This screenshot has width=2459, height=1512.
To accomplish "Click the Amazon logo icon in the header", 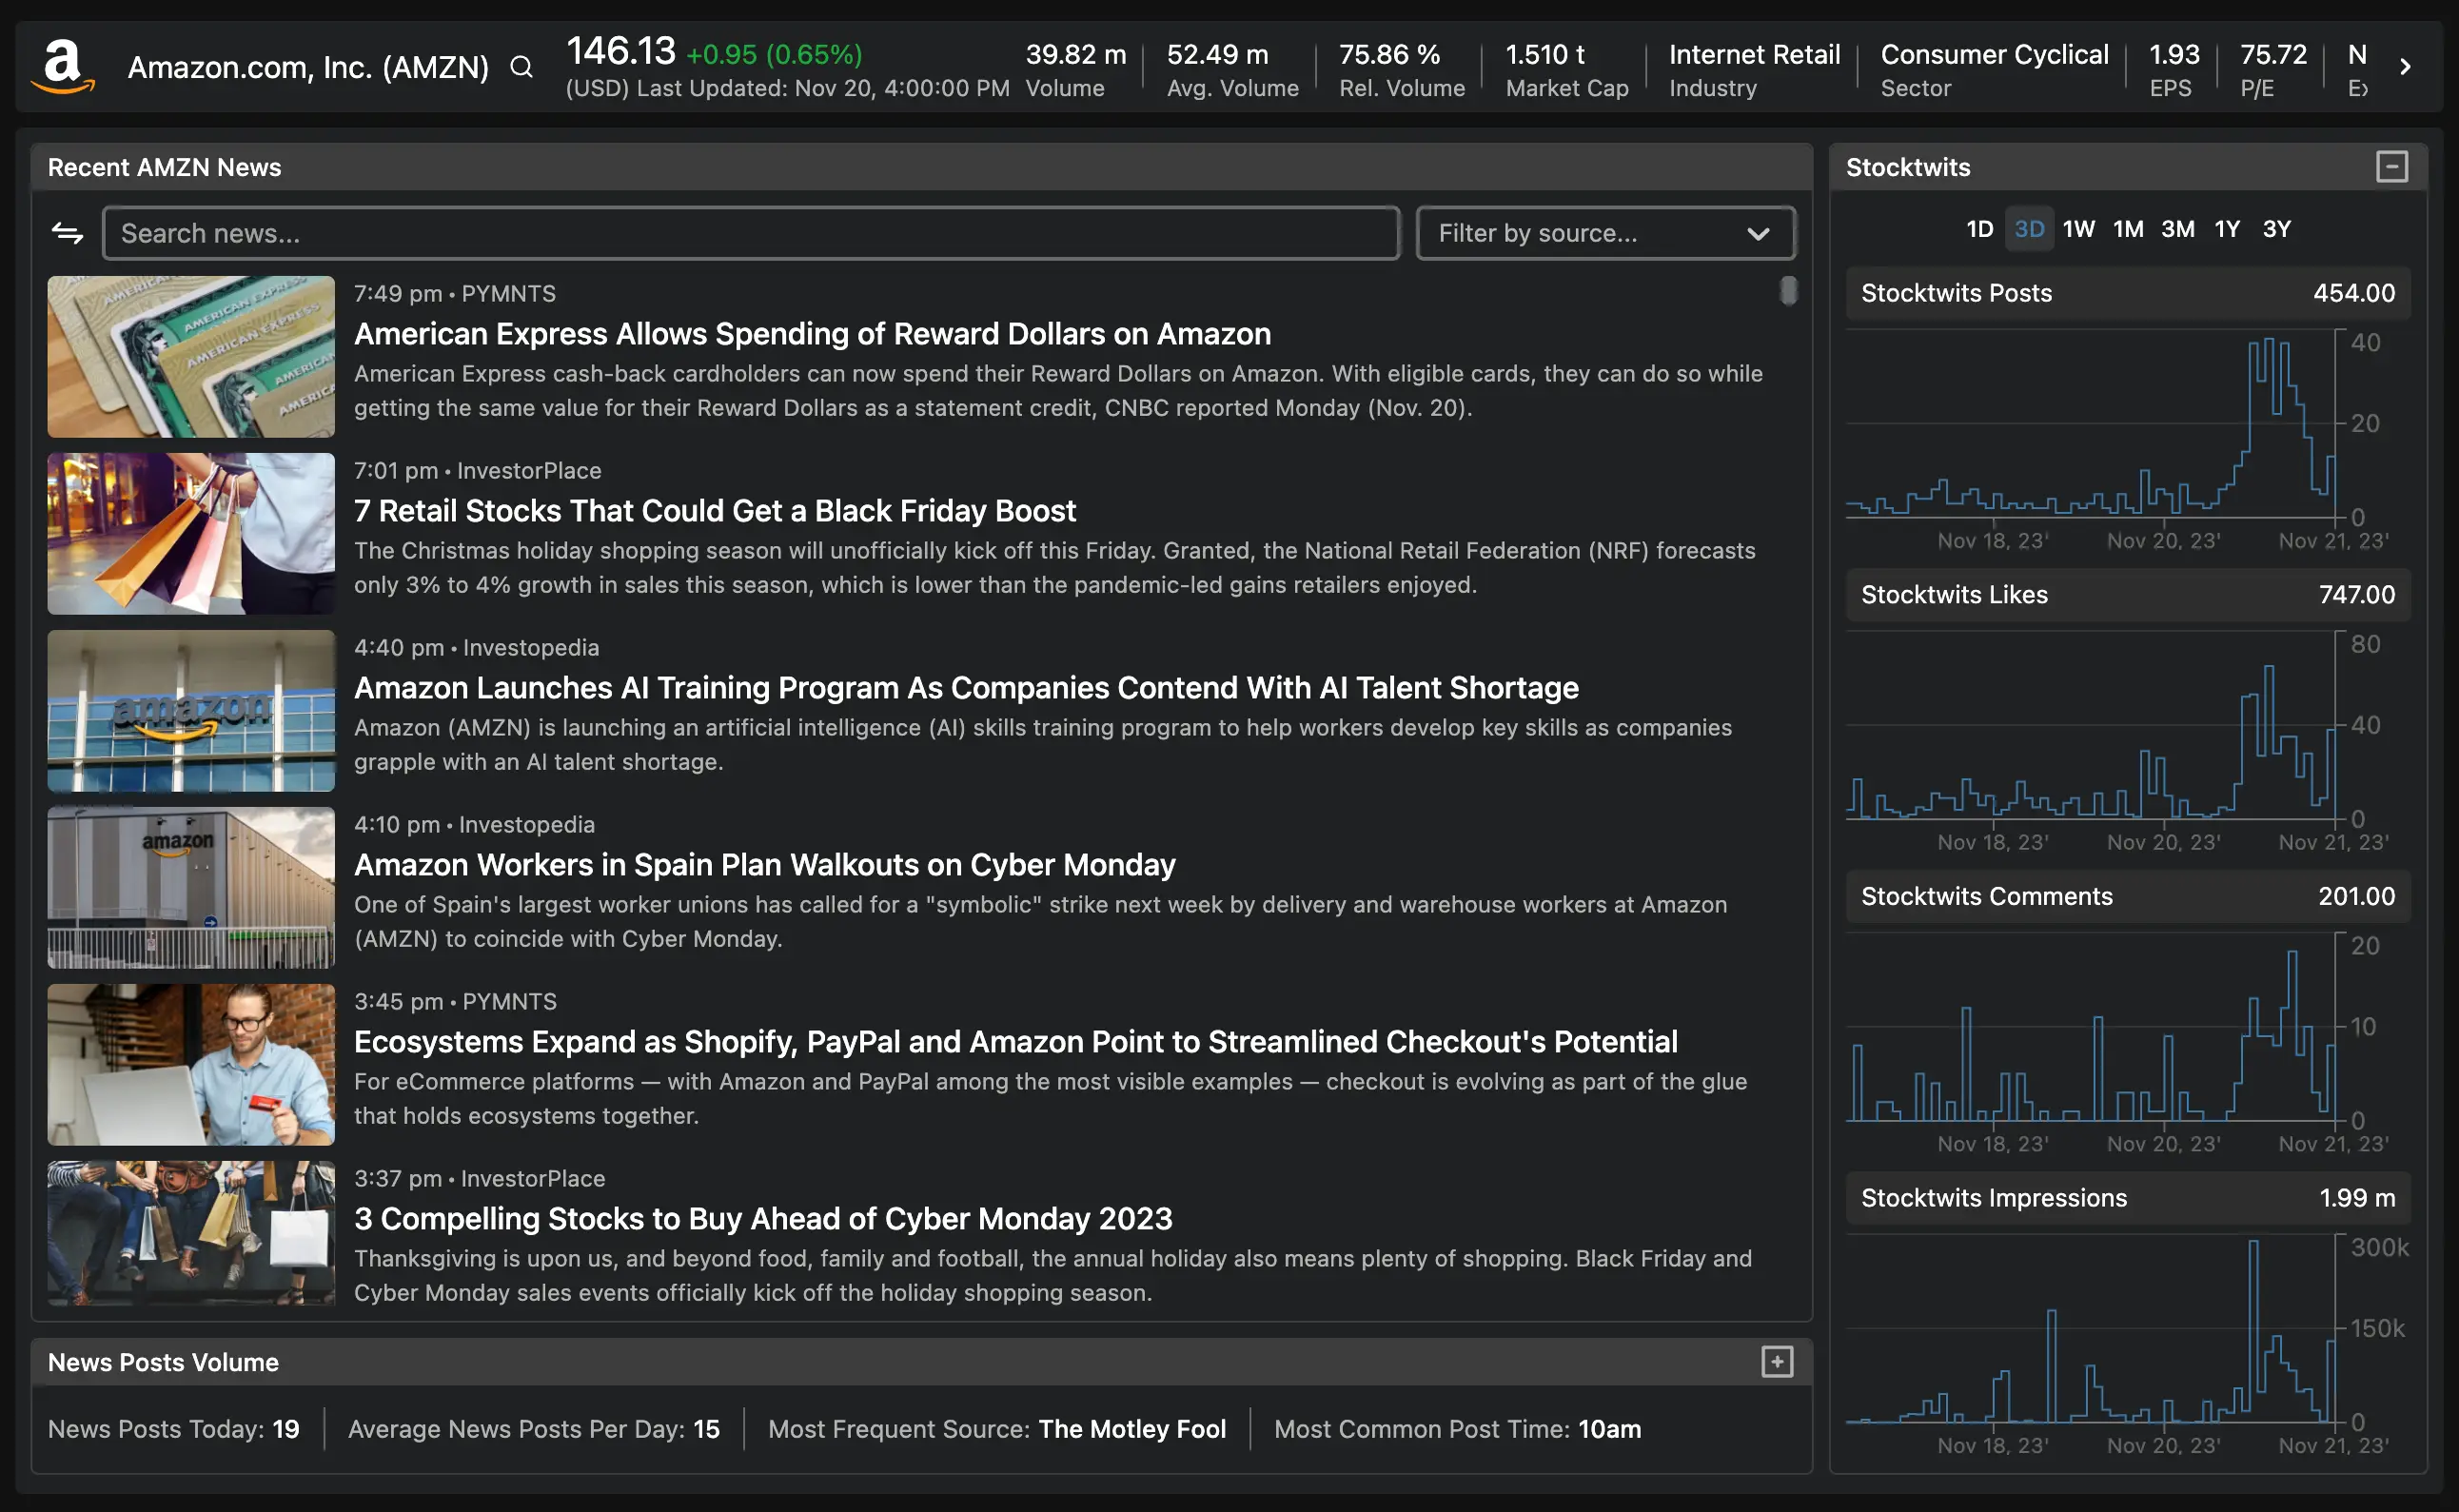I will (x=66, y=64).
